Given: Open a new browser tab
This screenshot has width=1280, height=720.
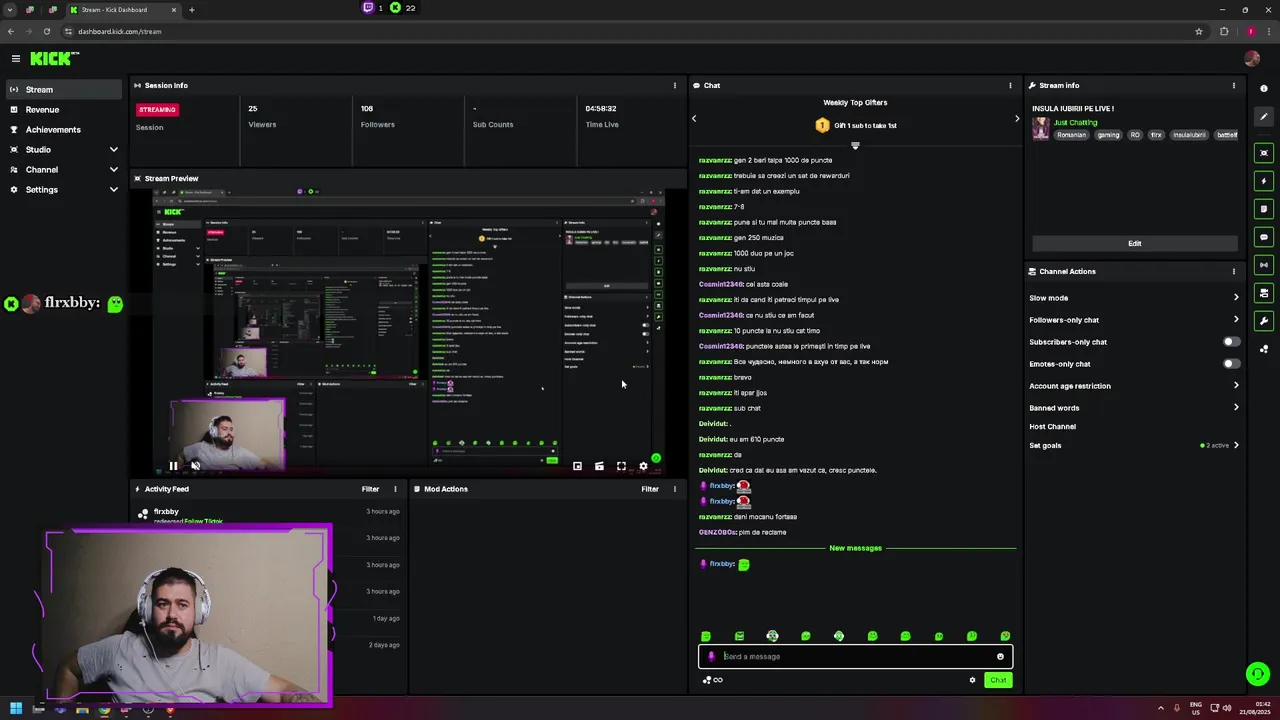Looking at the screenshot, I should 192,10.
